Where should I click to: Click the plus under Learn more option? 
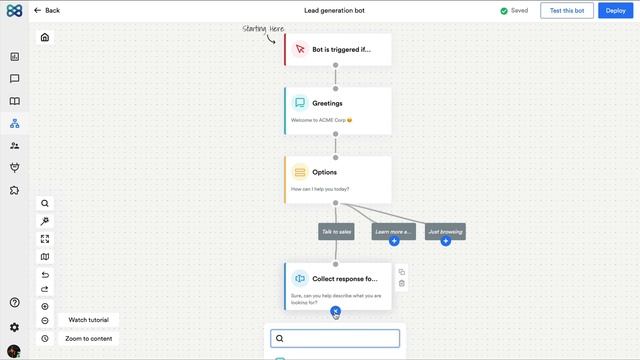tap(394, 241)
